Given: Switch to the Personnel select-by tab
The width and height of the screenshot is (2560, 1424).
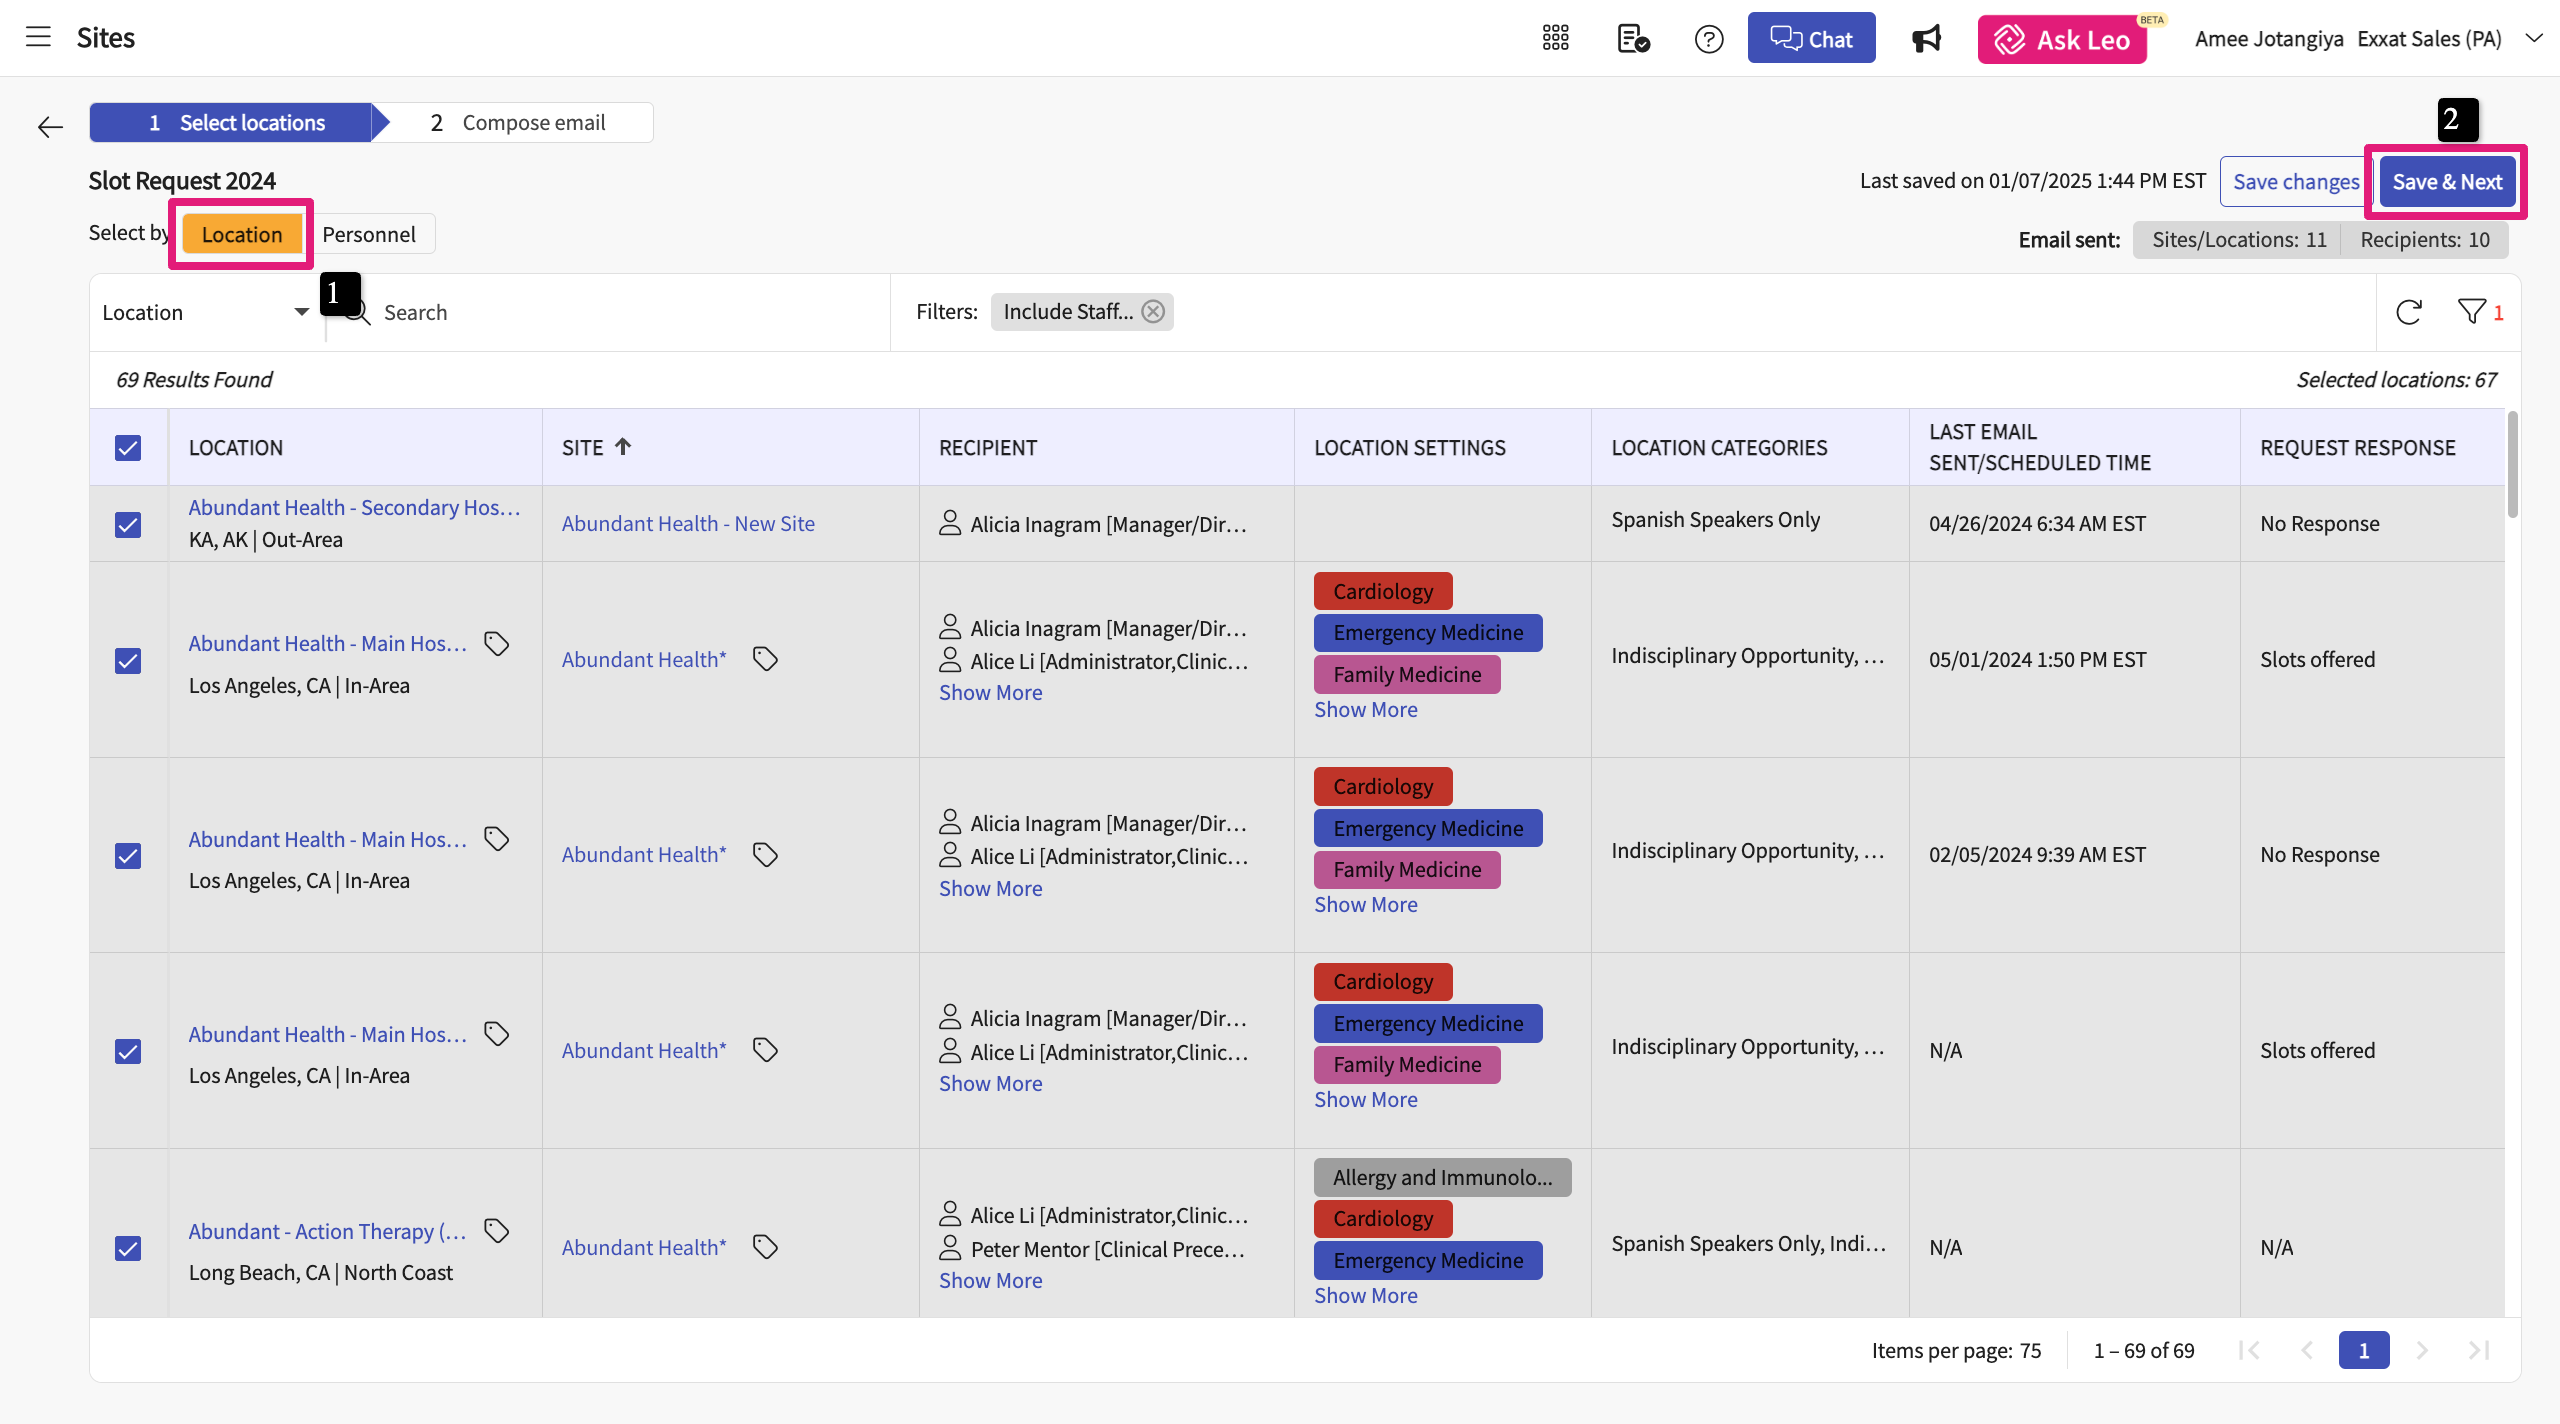Looking at the screenshot, I should pos(368,234).
